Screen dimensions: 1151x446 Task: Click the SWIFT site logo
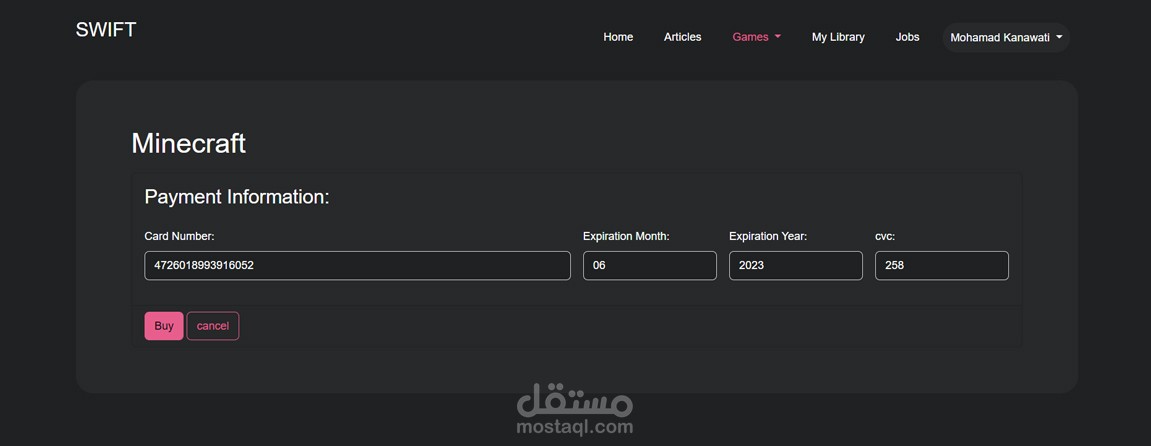pyautogui.click(x=106, y=30)
